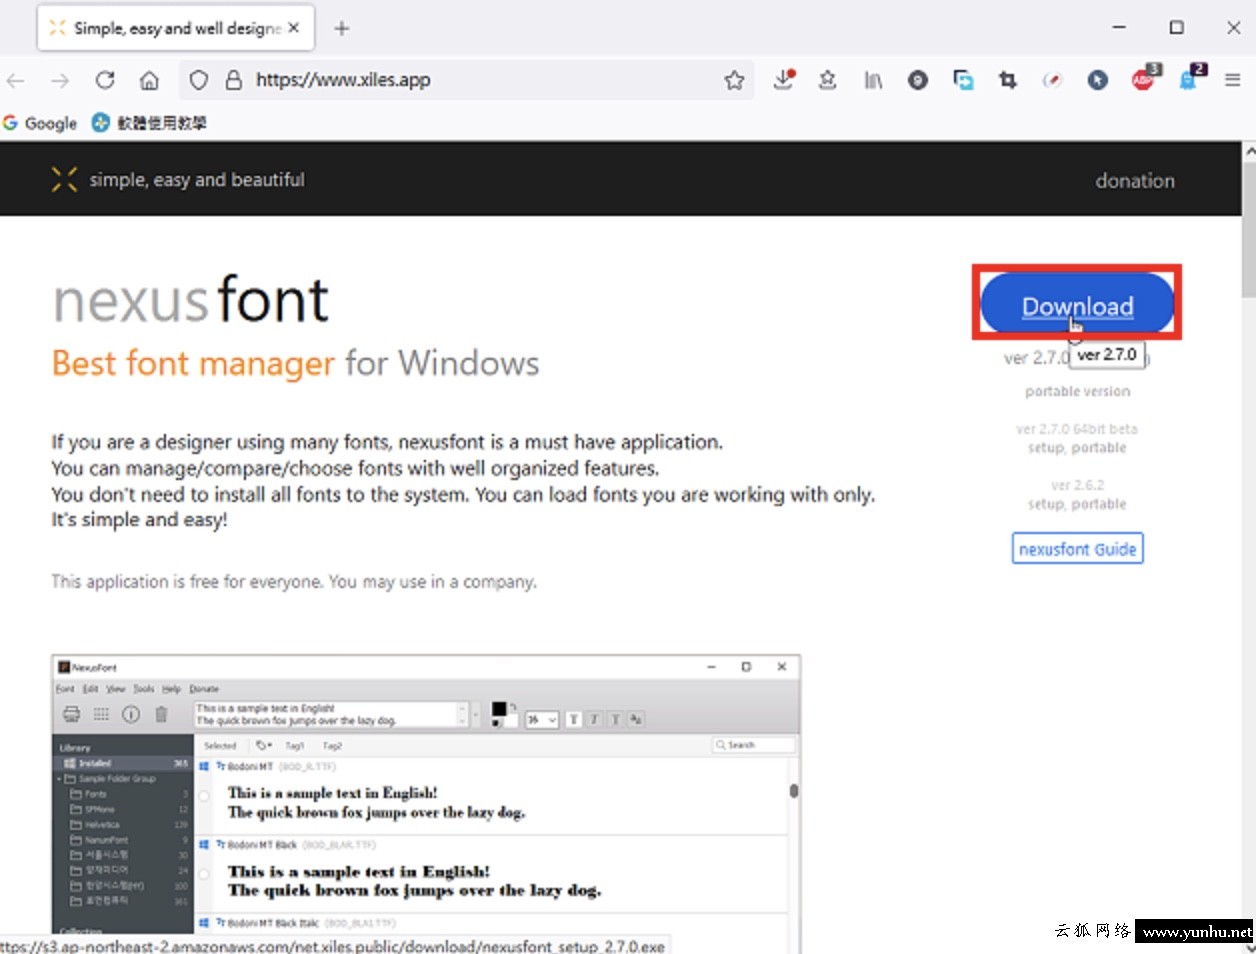This screenshot has height=954, width=1256.
Task: Click the xiles logo in site header
Action: tap(64, 179)
